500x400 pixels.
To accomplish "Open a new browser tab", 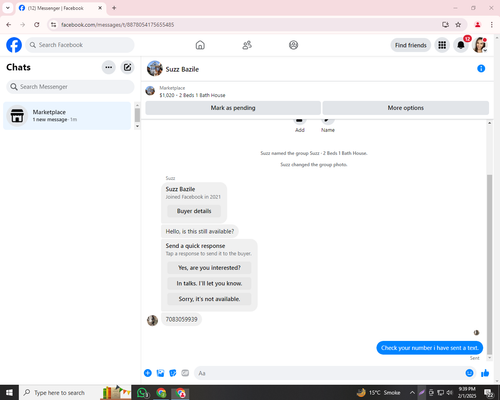I will pos(114,8).
